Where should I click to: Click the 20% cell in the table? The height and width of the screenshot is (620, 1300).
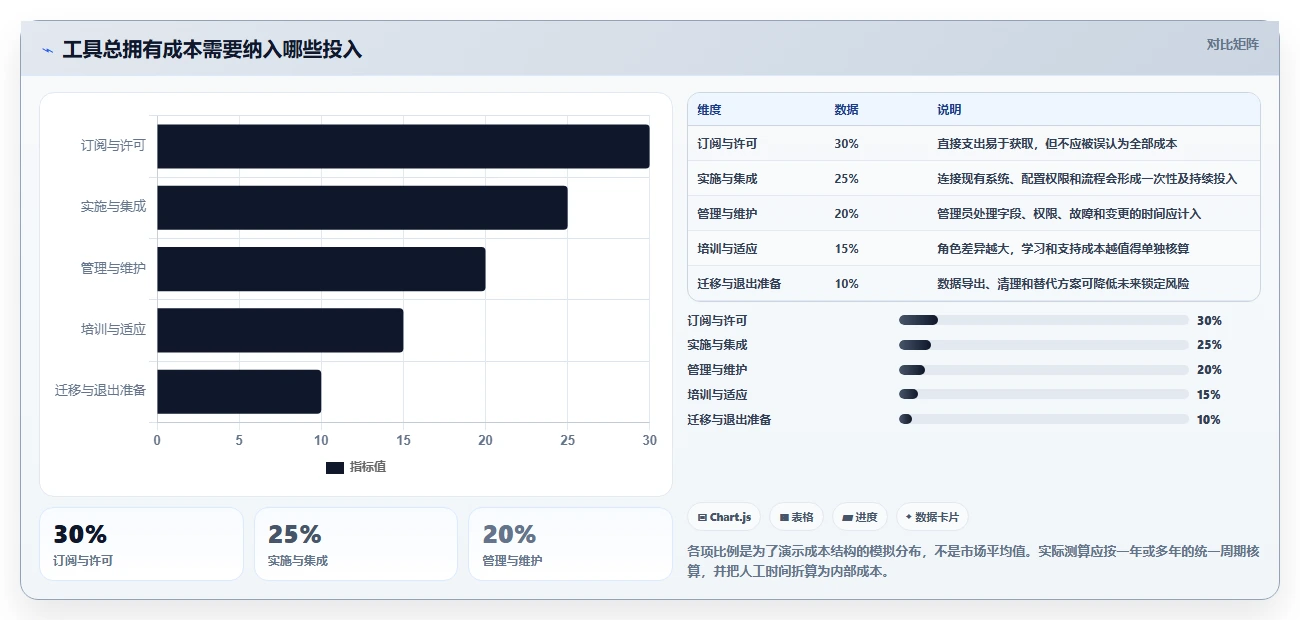coord(846,214)
